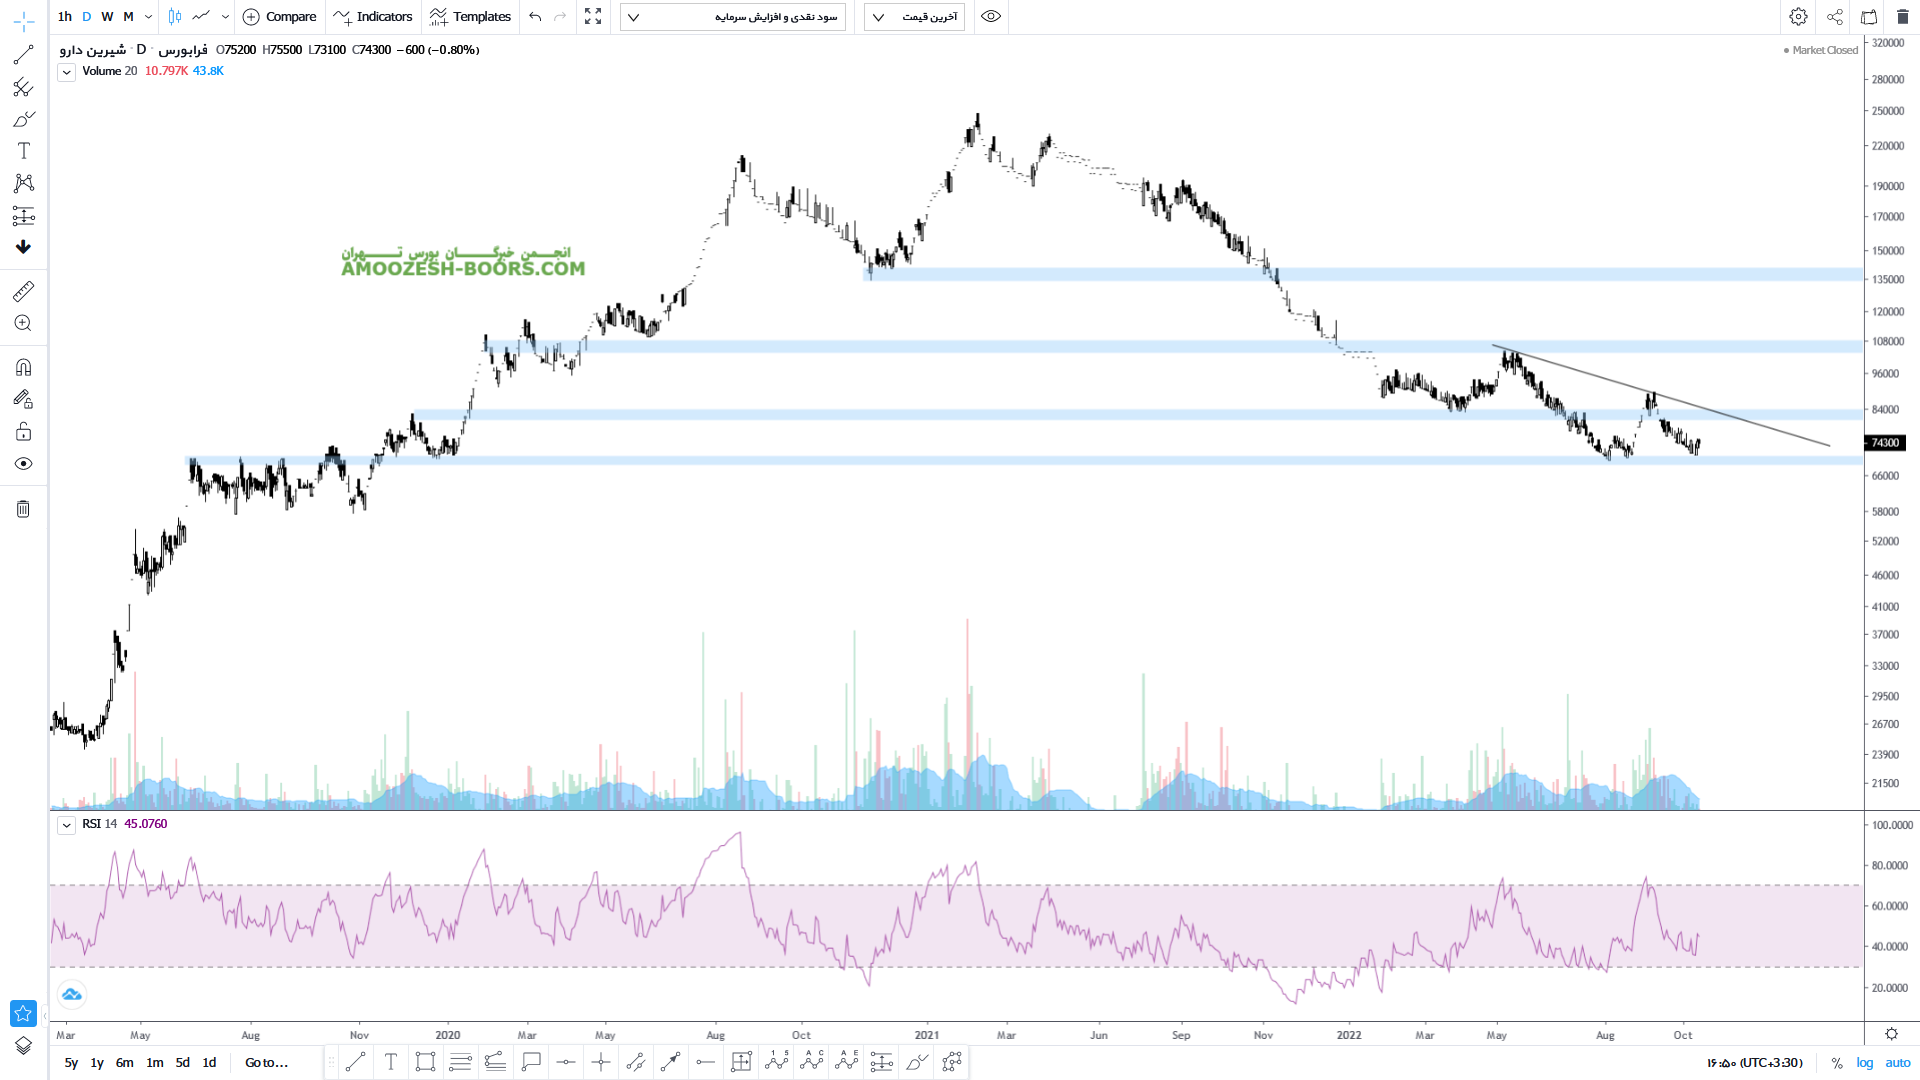
Task: Toggle auto scale for price axis
Action: 1897,1063
